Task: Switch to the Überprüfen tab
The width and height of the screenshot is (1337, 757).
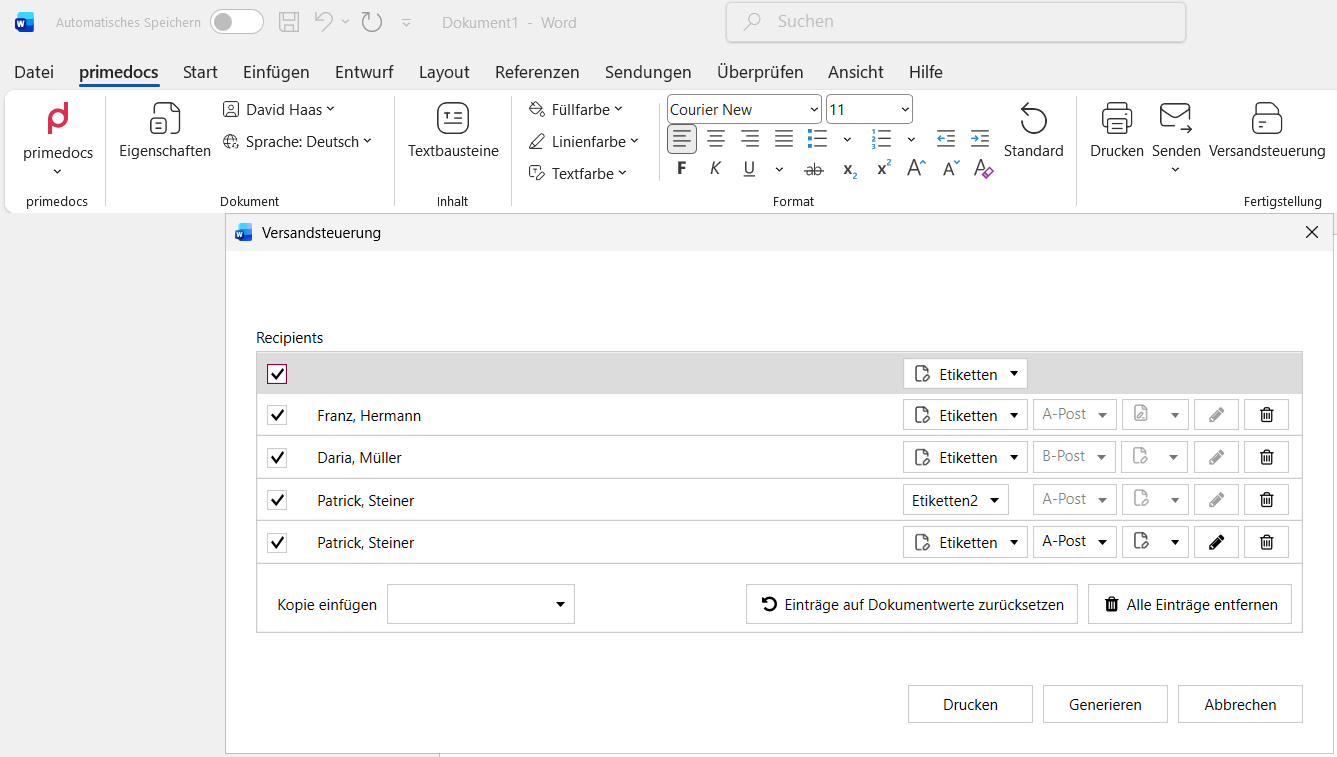Action: (760, 72)
